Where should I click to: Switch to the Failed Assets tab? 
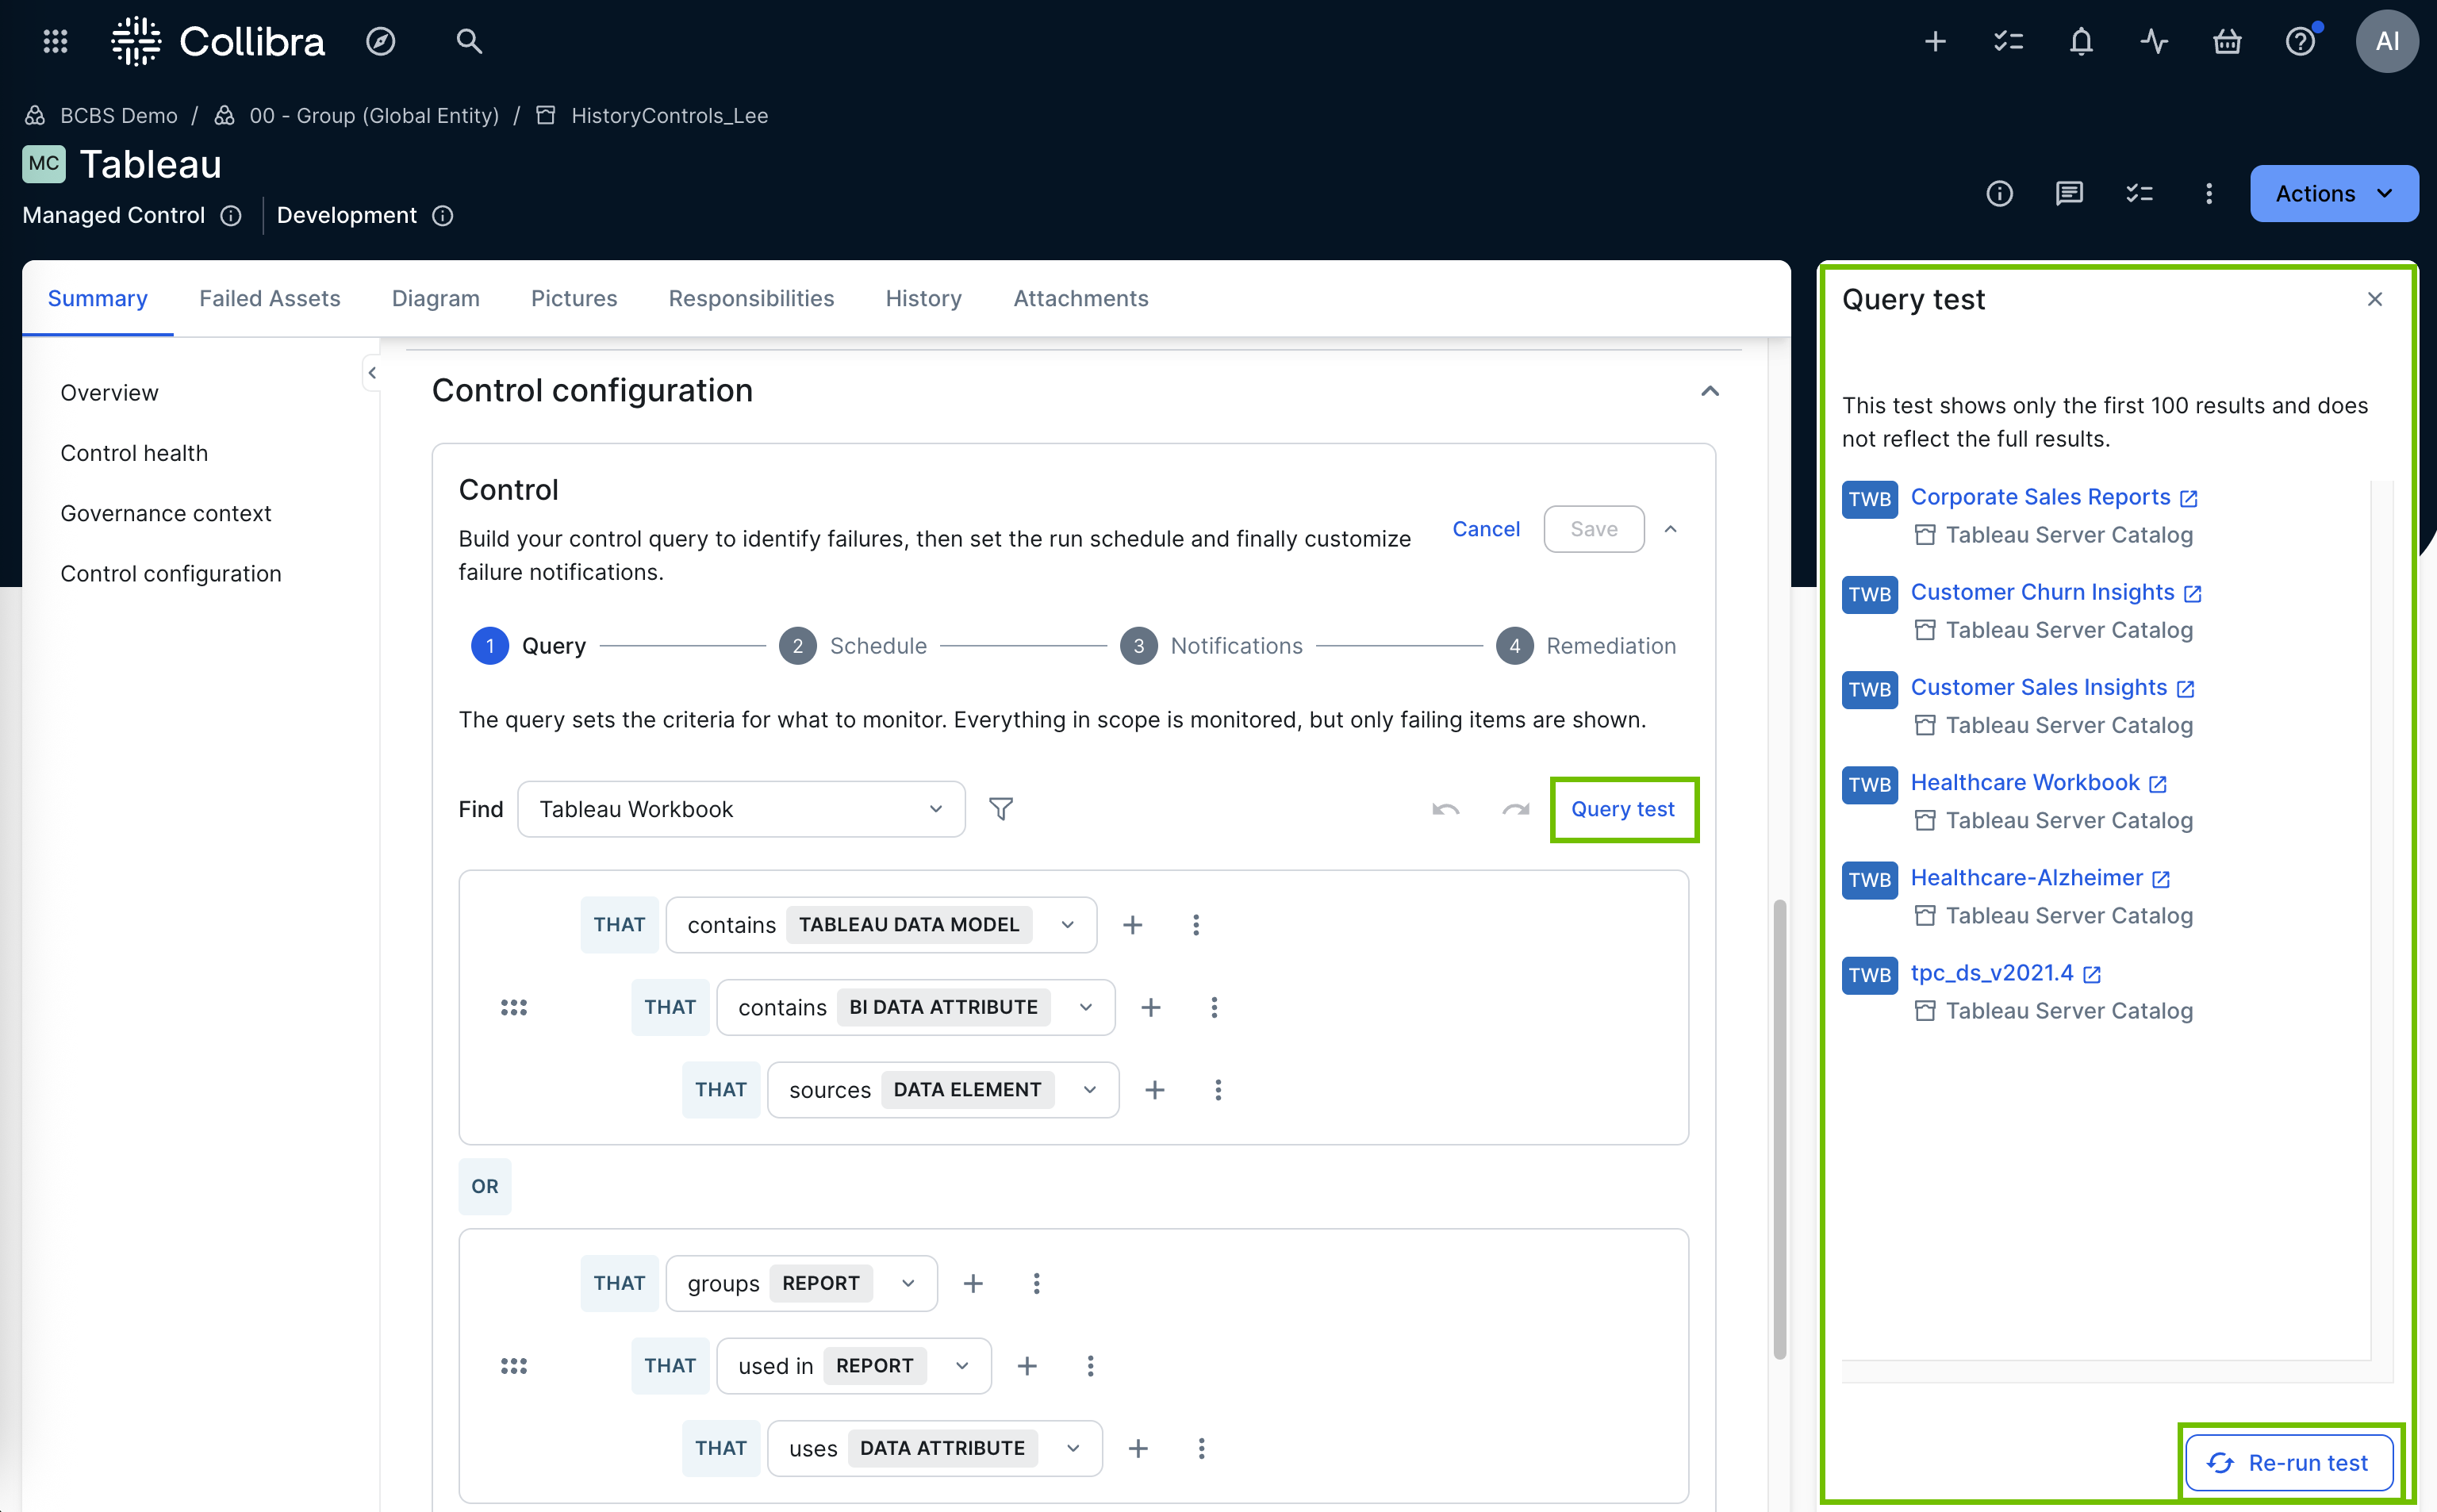[x=270, y=298]
